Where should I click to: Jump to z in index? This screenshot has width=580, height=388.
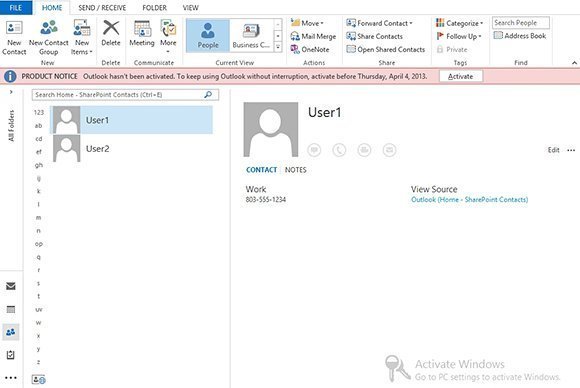38,362
